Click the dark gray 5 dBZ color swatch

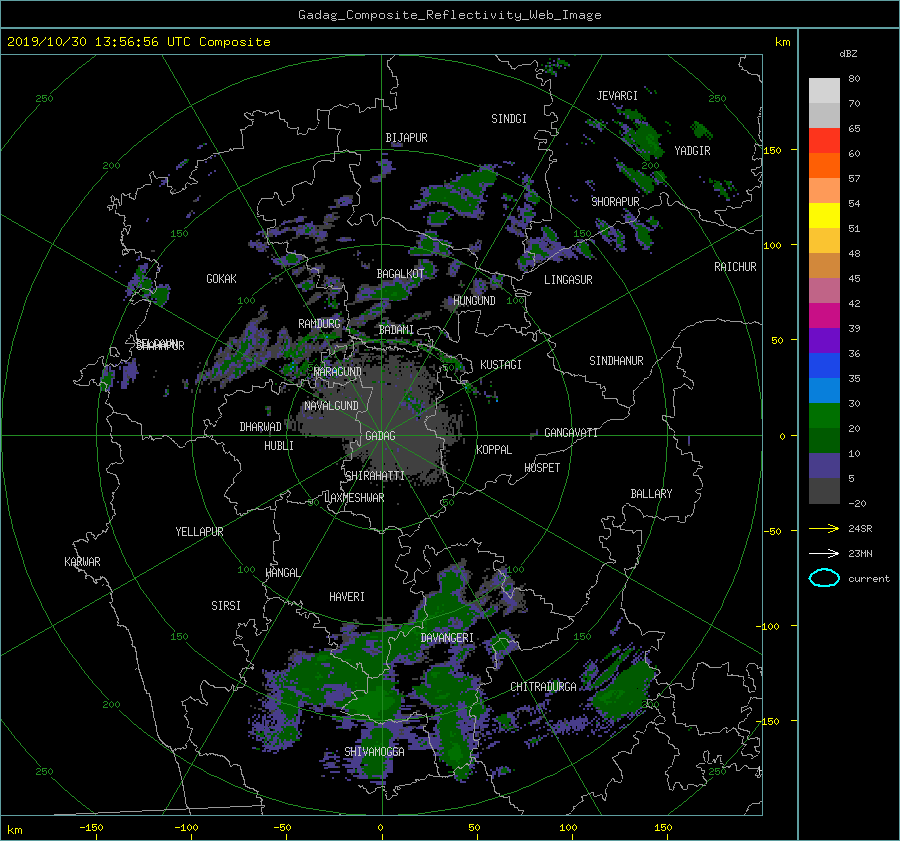(x=824, y=490)
